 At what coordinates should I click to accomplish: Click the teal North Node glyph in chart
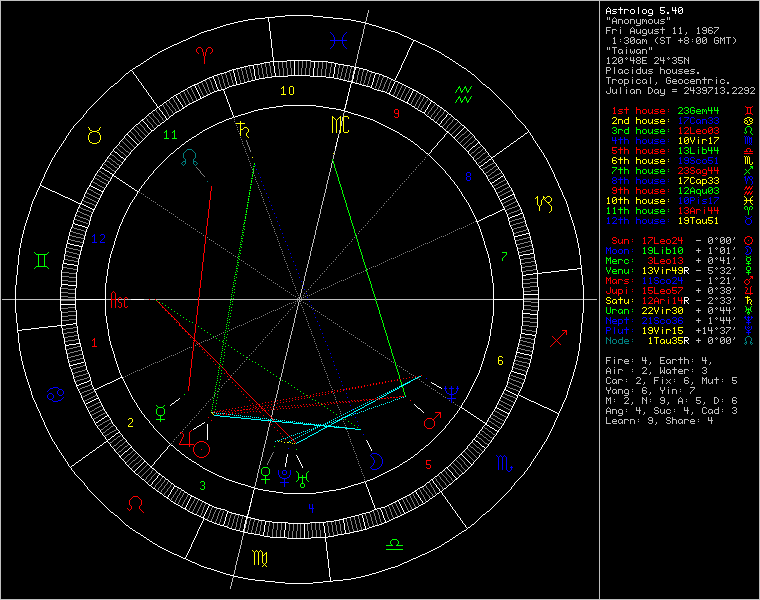click(x=189, y=158)
